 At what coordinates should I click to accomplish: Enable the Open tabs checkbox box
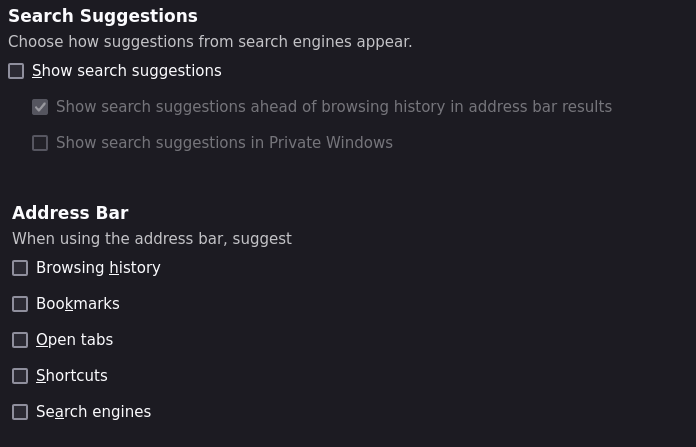20,340
